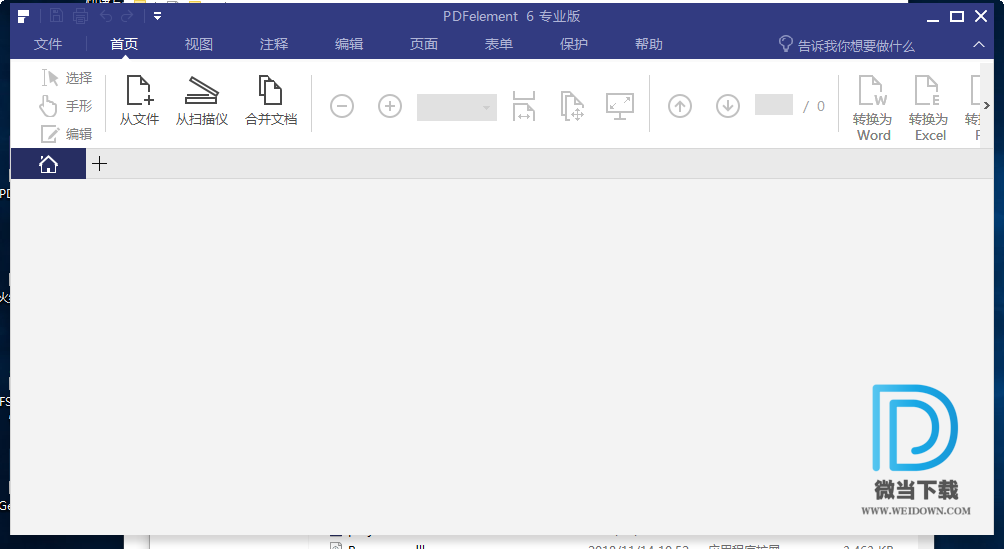Click the Redo arrow icon
1004x549 pixels.
click(127, 16)
